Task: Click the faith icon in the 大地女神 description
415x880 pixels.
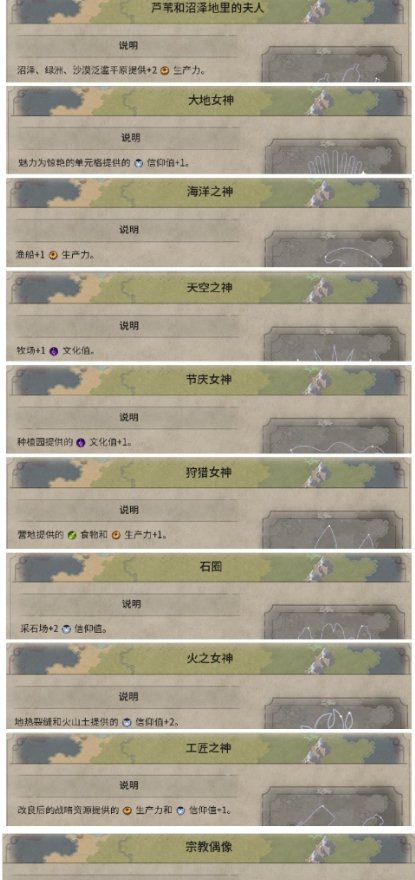Action: pyautogui.click(x=139, y=163)
